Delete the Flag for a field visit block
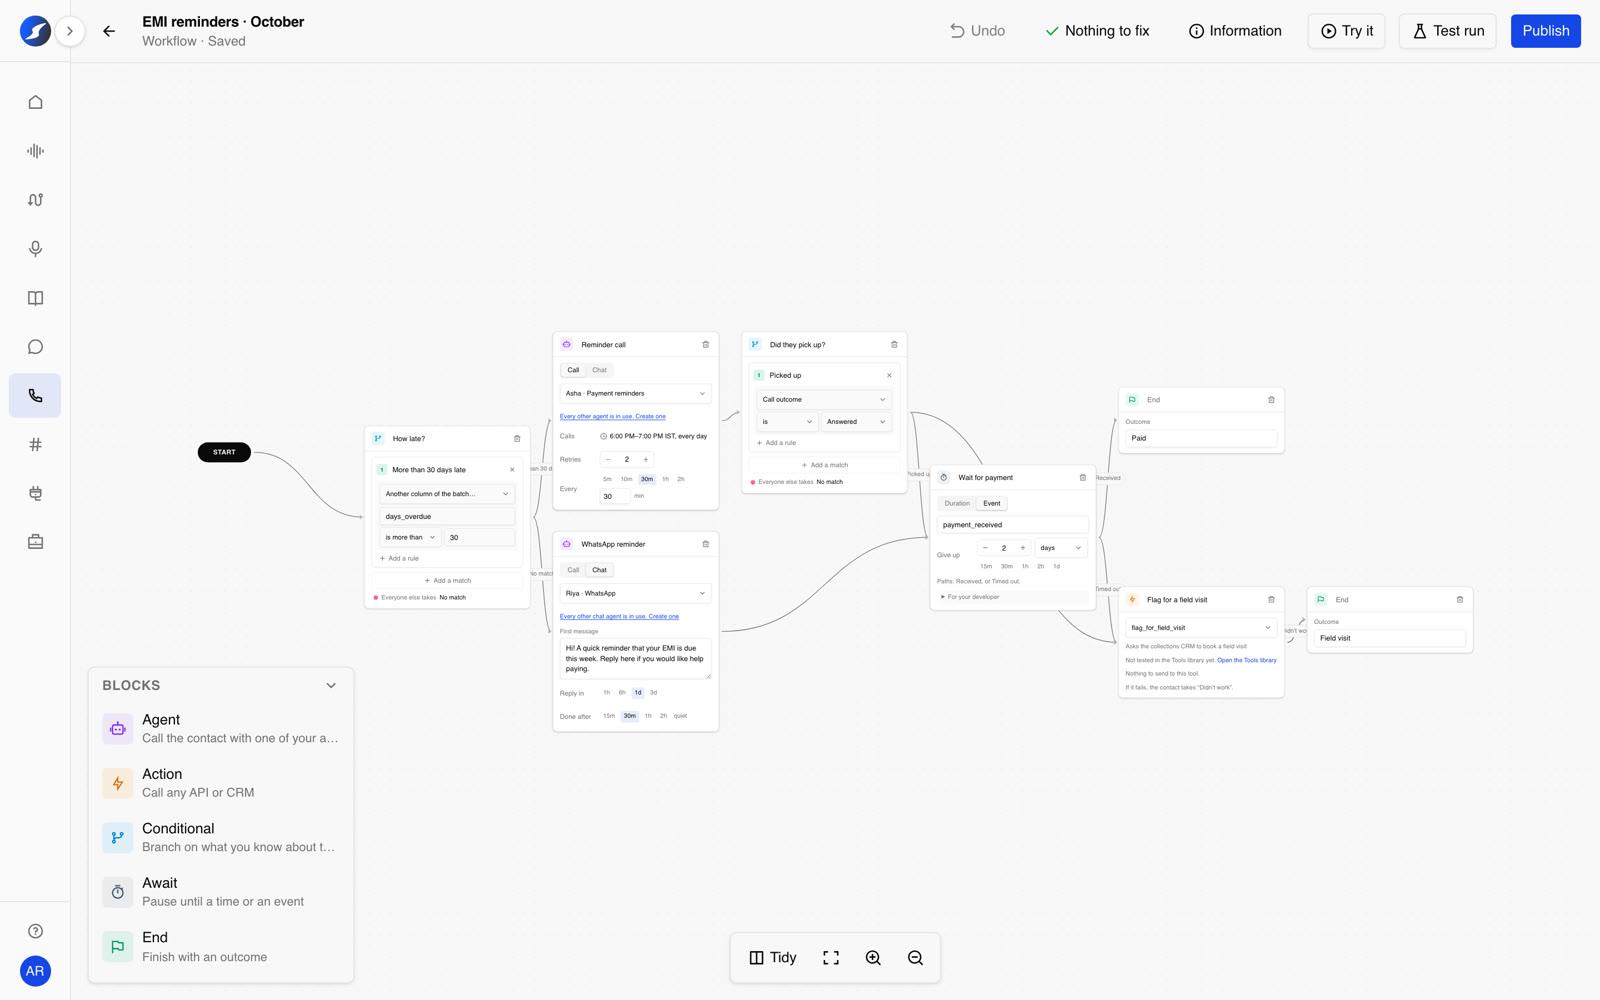Screen dimensions: 1600x1000 pyautogui.click(x=1271, y=599)
